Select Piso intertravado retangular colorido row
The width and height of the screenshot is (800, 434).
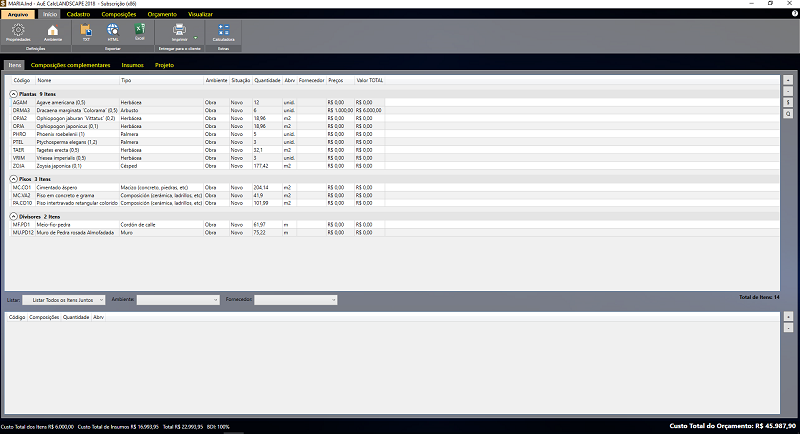pos(395,203)
